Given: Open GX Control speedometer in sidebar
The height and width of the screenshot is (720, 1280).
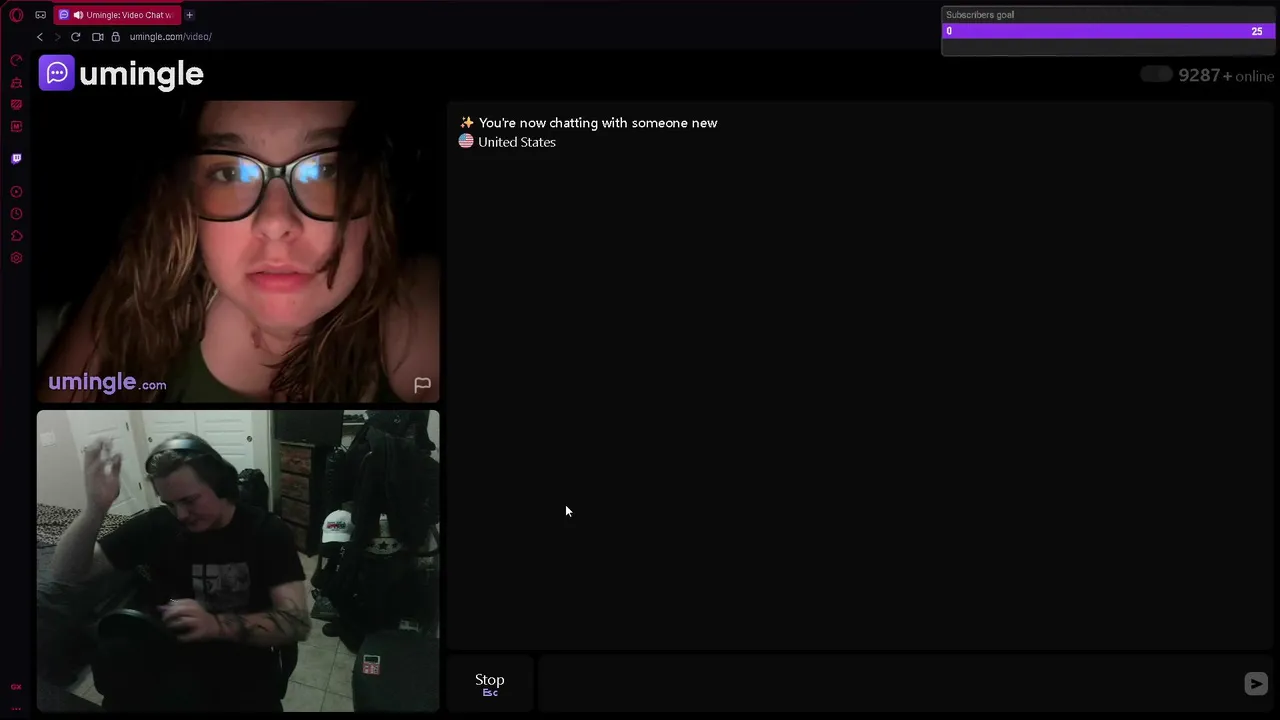Looking at the screenshot, I should 16,61.
